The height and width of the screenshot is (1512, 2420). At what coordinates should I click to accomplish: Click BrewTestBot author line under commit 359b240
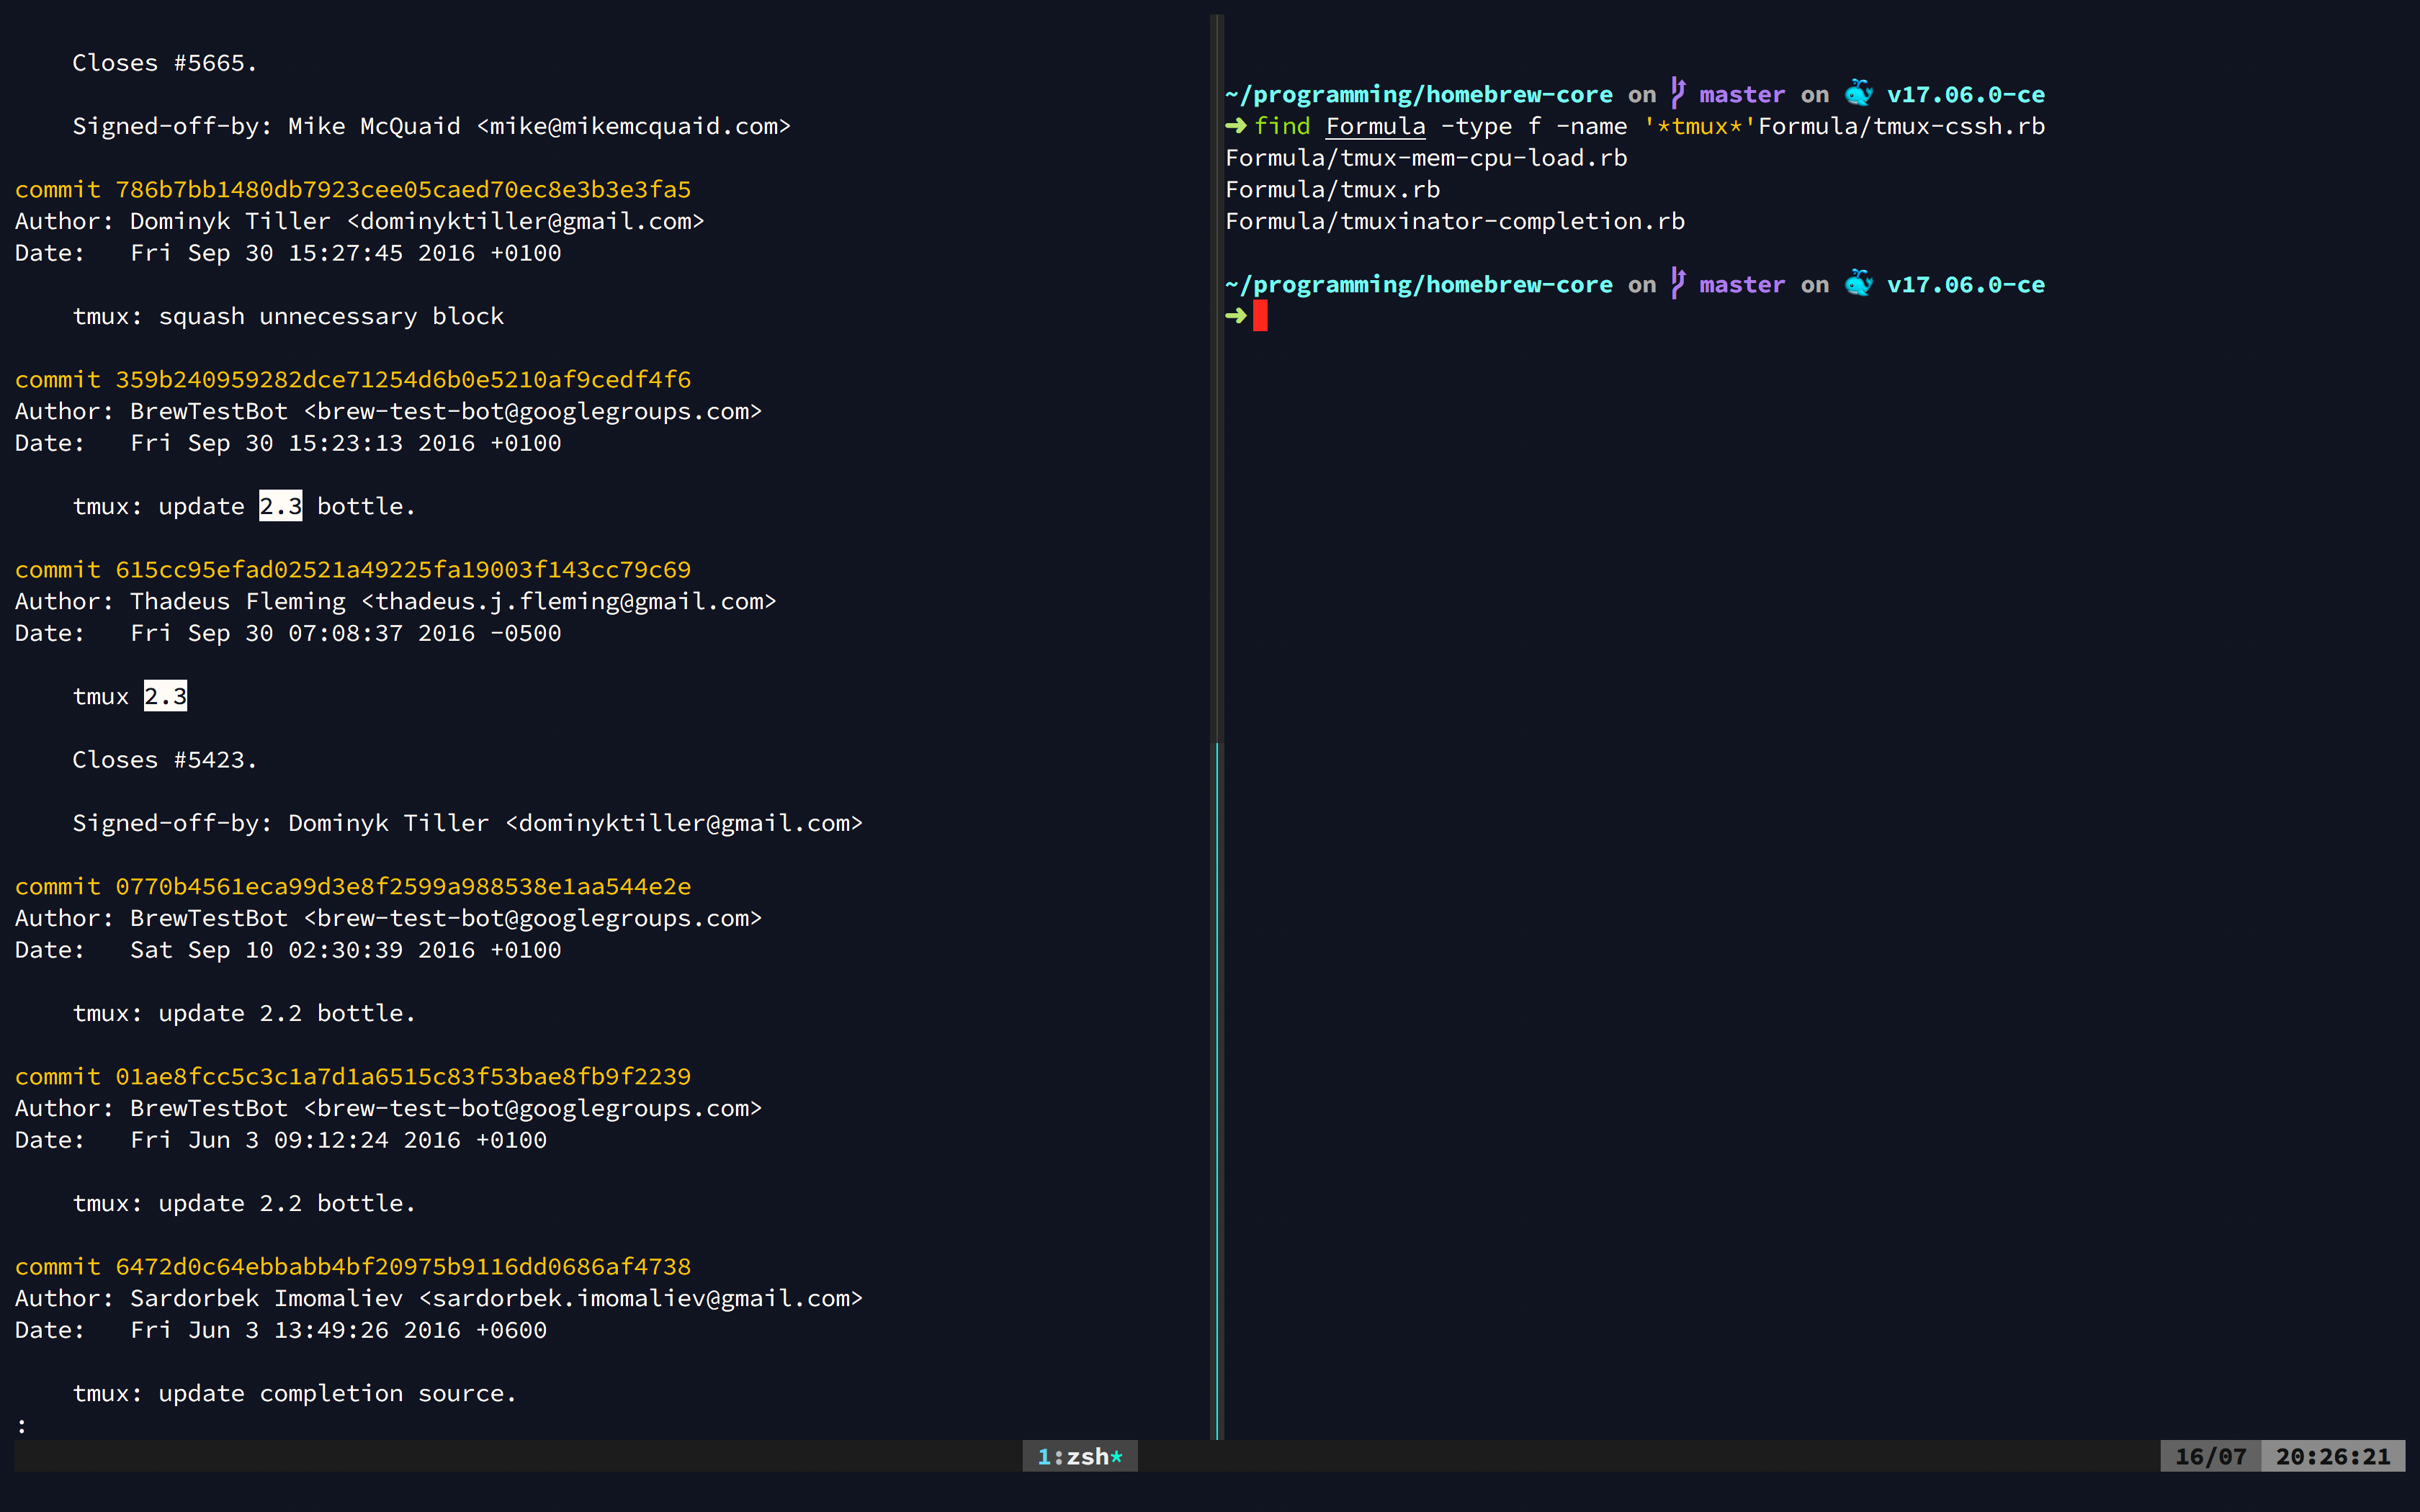point(388,411)
